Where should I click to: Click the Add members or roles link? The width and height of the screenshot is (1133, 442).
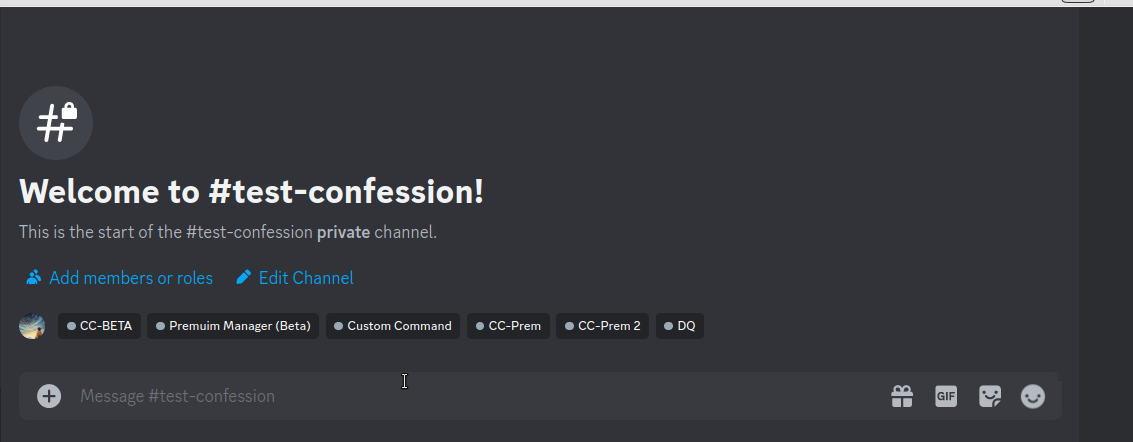(131, 278)
